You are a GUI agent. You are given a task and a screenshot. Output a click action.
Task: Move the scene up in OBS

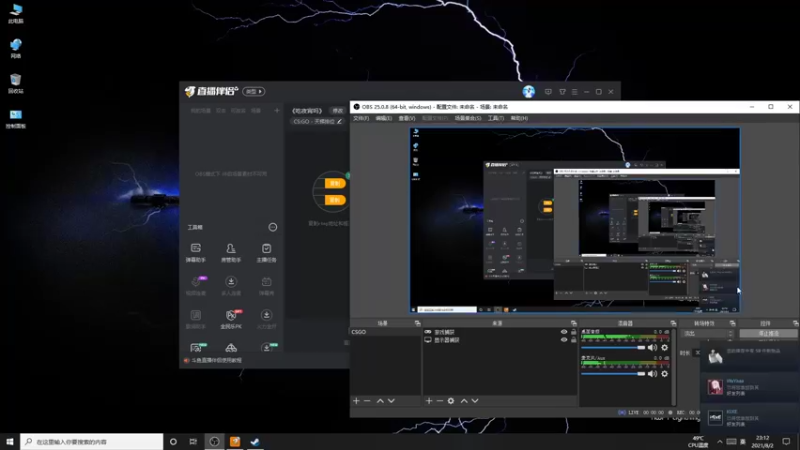[x=380, y=401]
